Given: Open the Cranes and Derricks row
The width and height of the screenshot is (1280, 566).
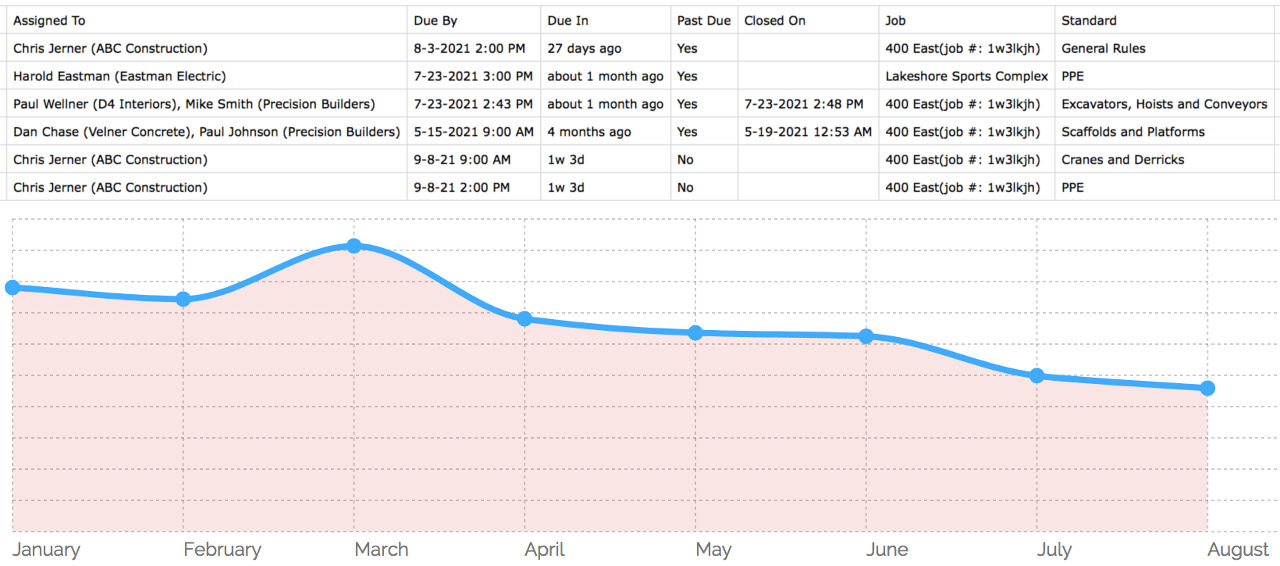Looking at the screenshot, I should [640, 160].
